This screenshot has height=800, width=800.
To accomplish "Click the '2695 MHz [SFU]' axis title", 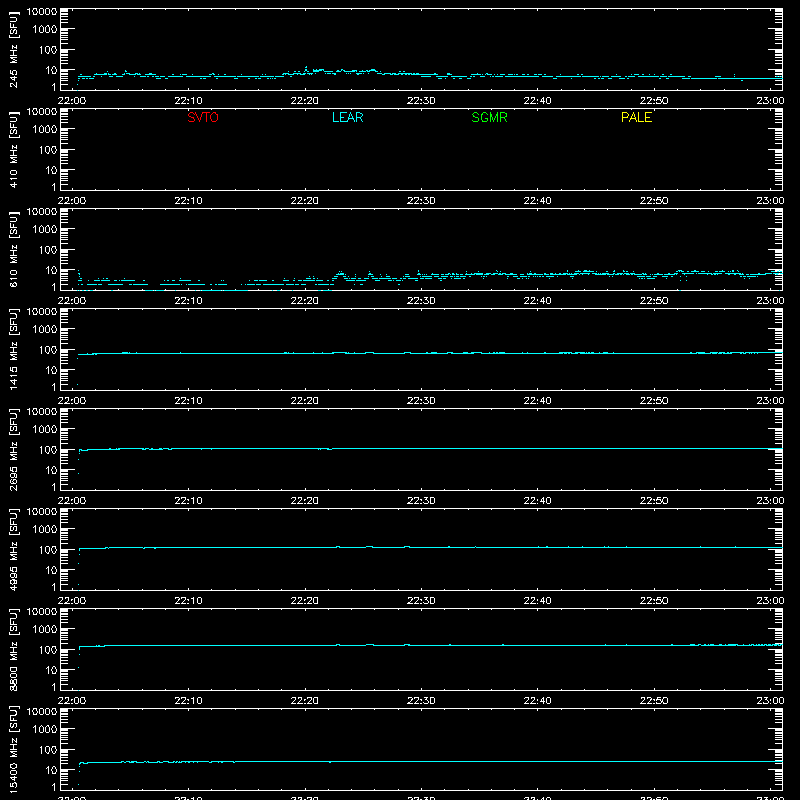I will pos(13,449).
